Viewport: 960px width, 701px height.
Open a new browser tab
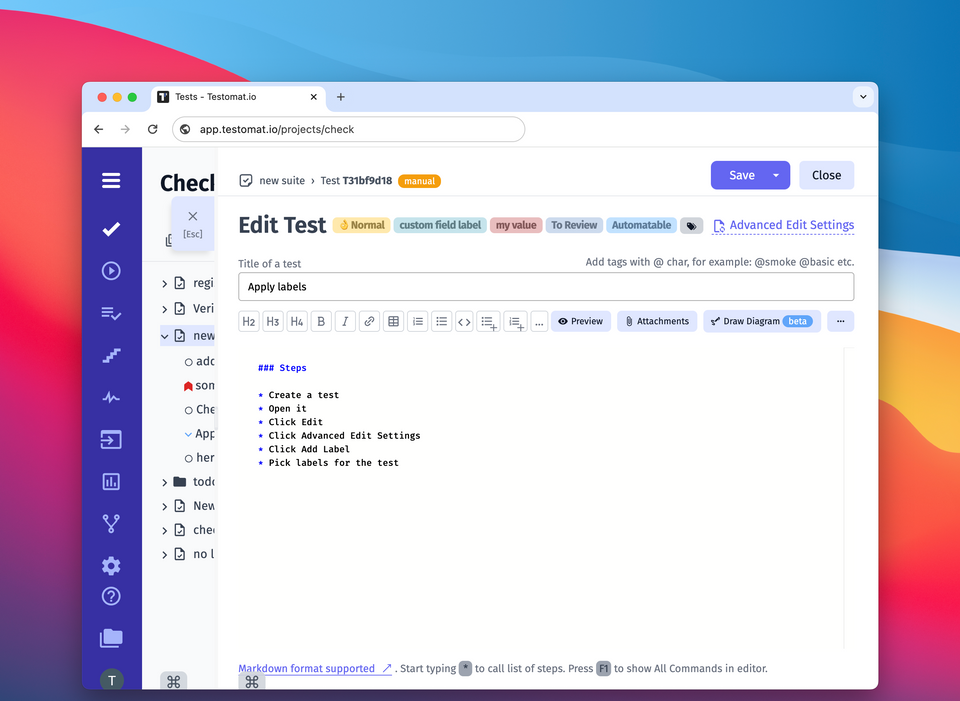click(340, 97)
